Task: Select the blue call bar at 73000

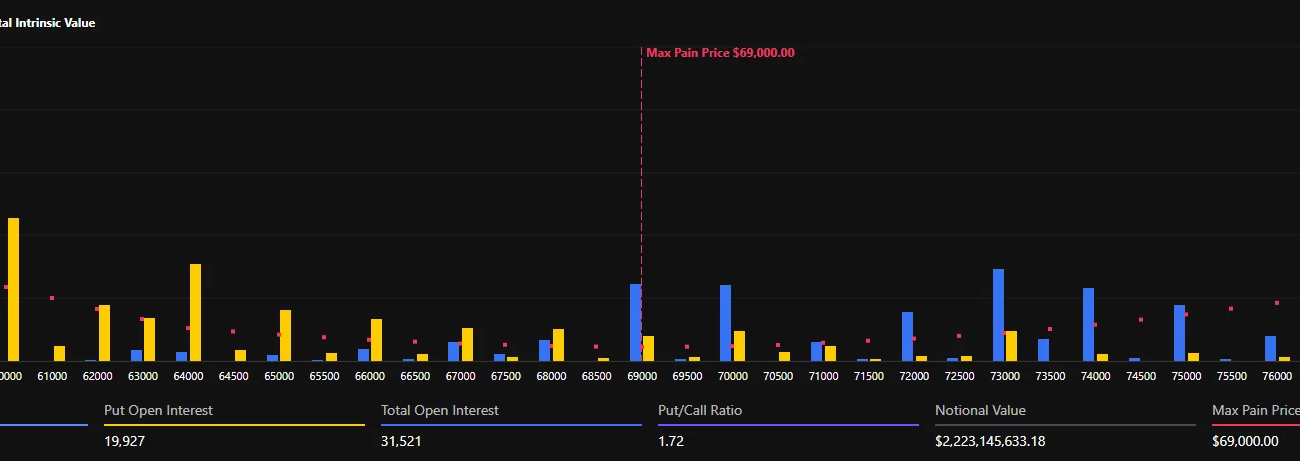Action: click(x=998, y=315)
